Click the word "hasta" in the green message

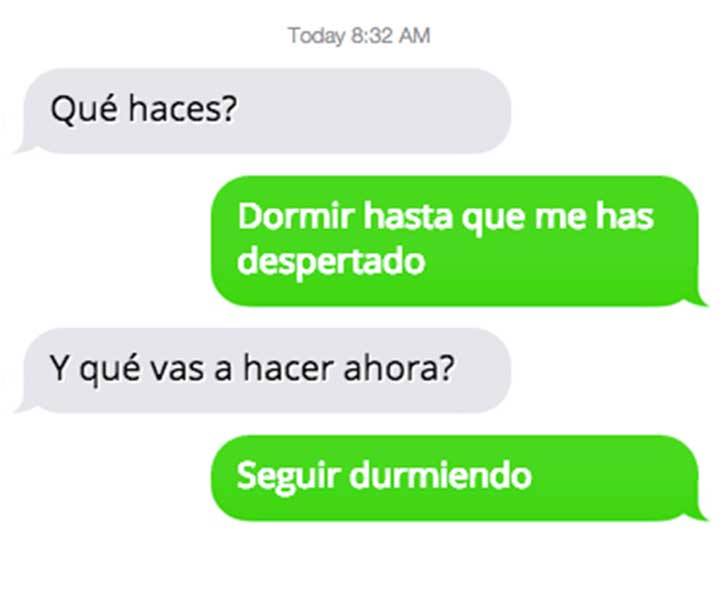pyautogui.click(x=408, y=217)
